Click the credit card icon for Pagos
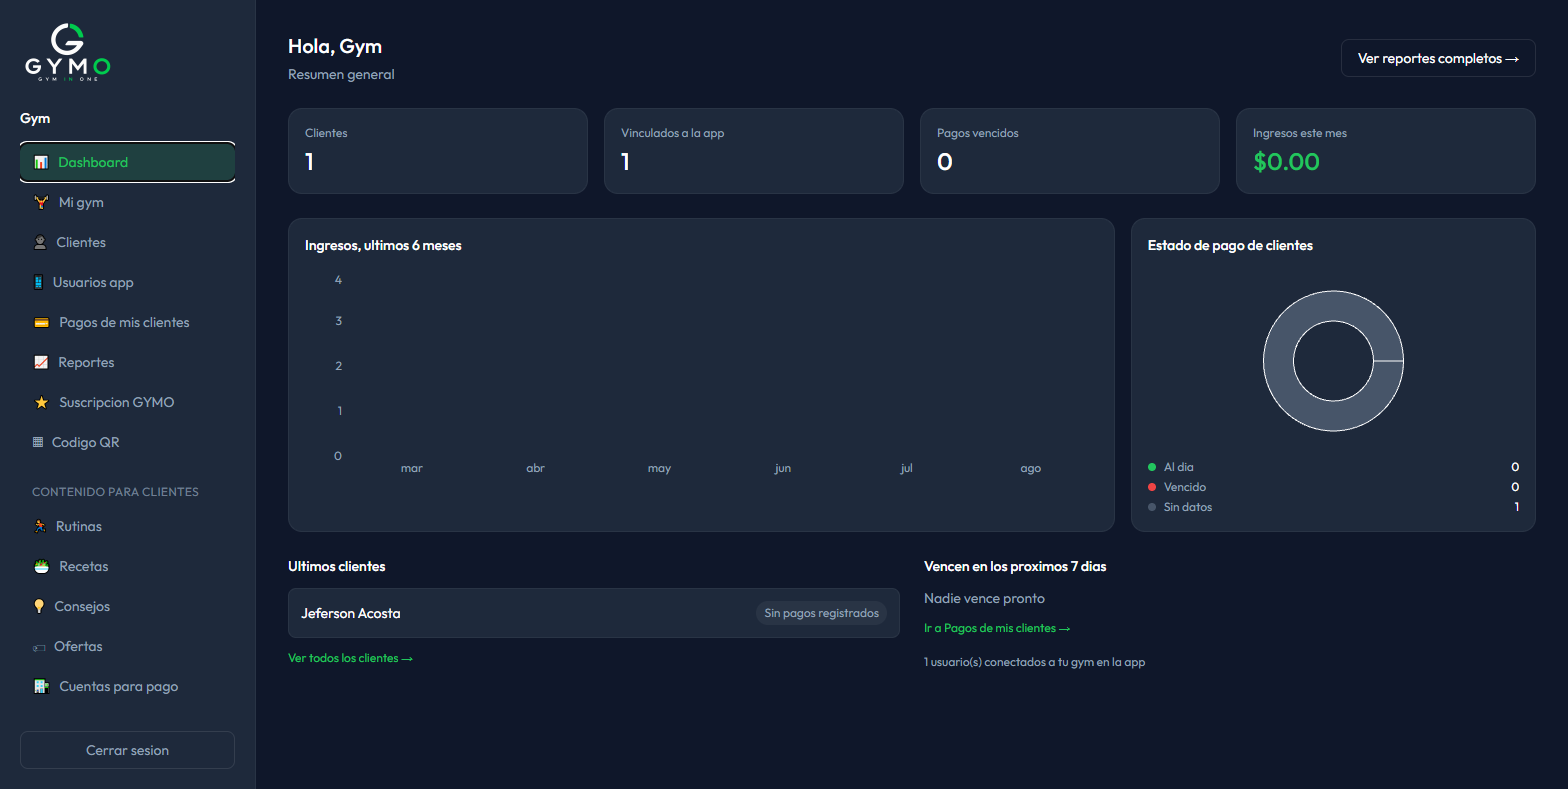Viewport: 1568px width, 789px height. [41, 322]
